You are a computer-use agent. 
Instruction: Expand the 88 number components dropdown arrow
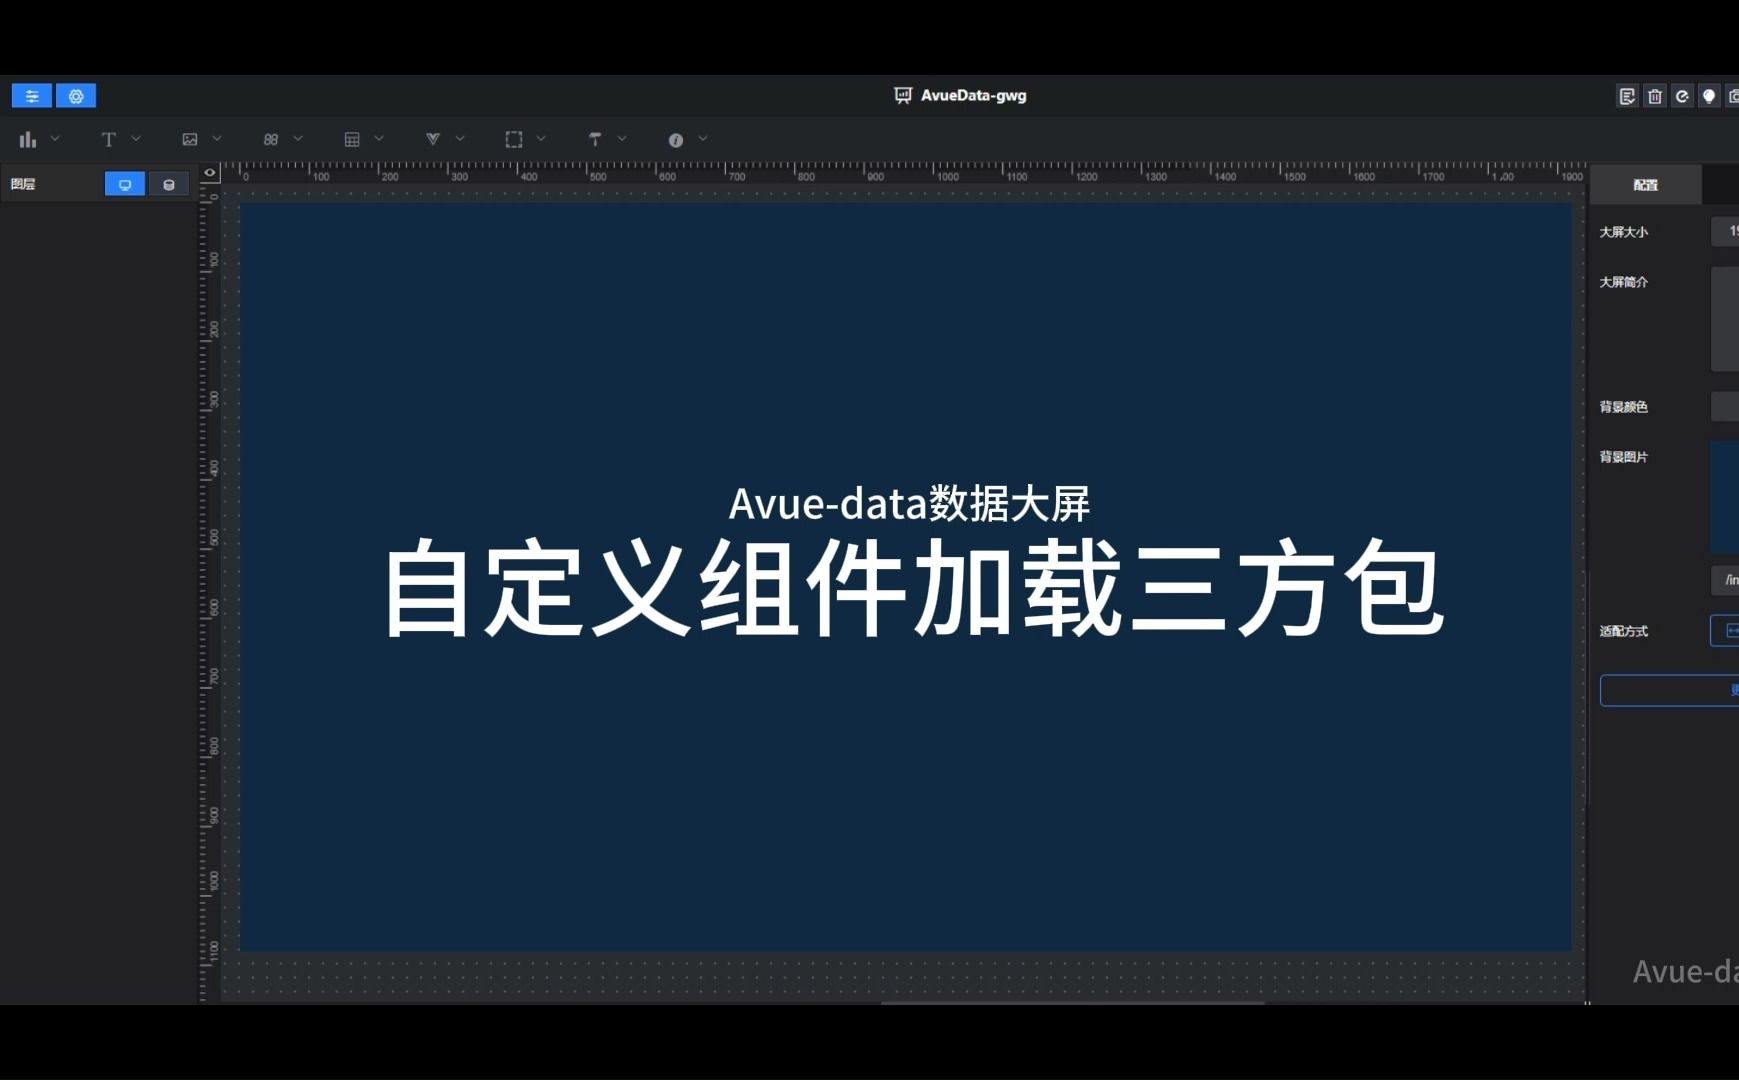pos(298,139)
